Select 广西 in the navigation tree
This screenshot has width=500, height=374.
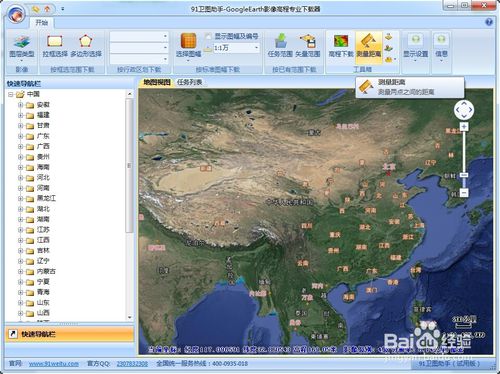tap(43, 147)
